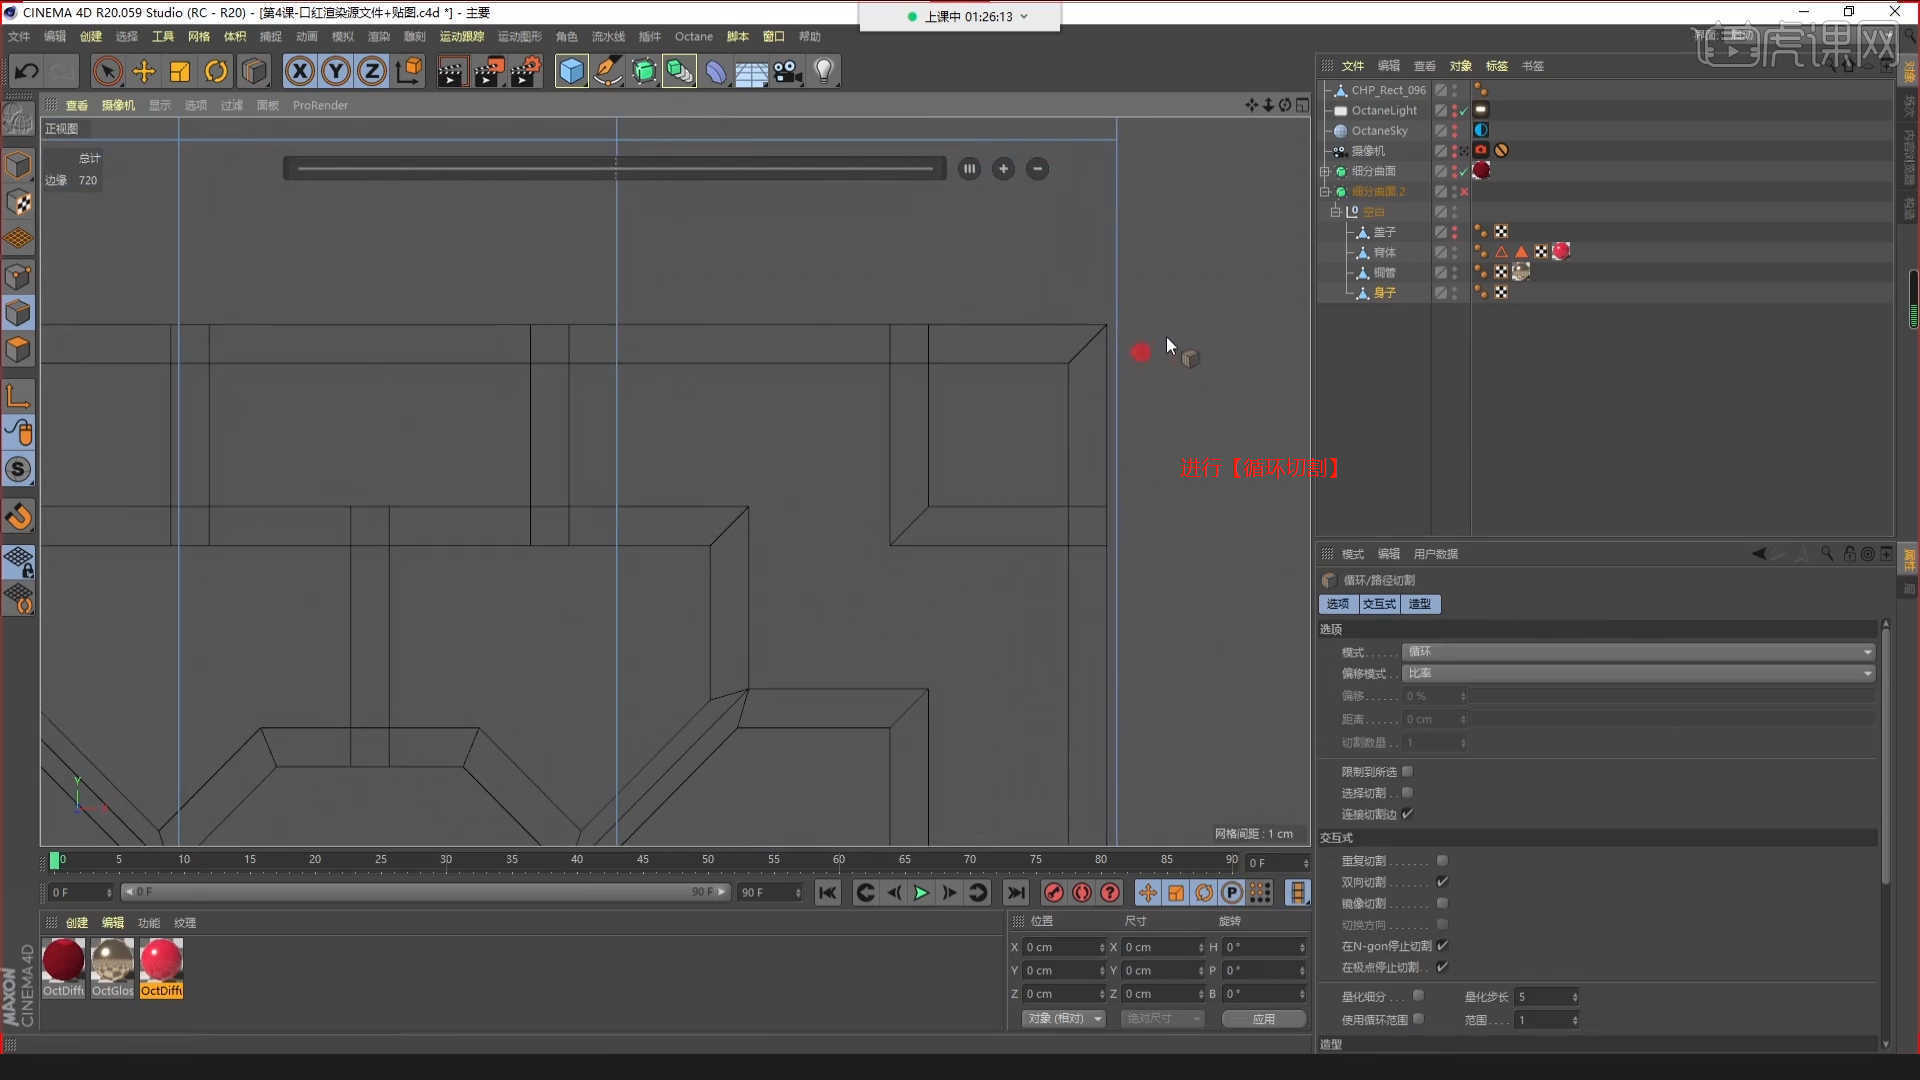Add a Camera object
1920x1080 pixels.
[x=788, y=71]
